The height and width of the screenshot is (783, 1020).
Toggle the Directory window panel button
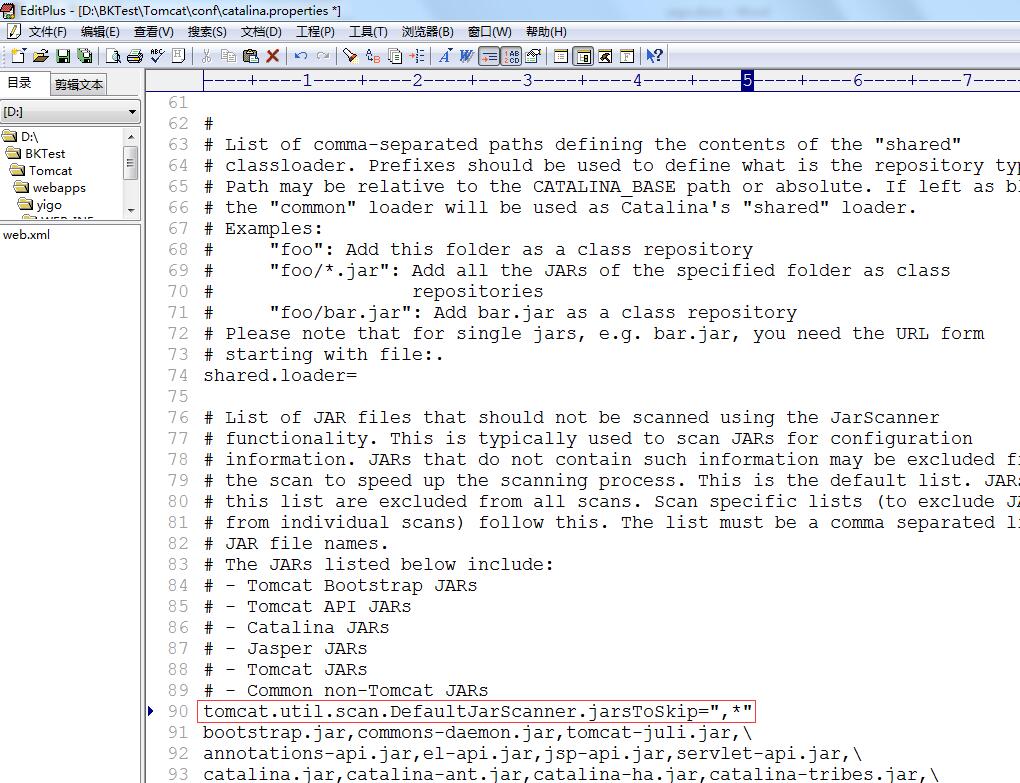[x=584, y=56]
